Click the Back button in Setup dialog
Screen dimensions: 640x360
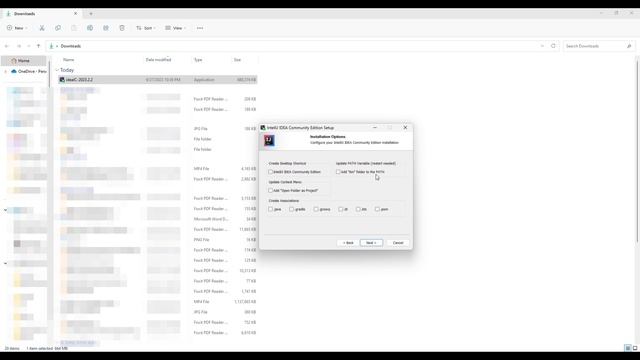(348, 243)
